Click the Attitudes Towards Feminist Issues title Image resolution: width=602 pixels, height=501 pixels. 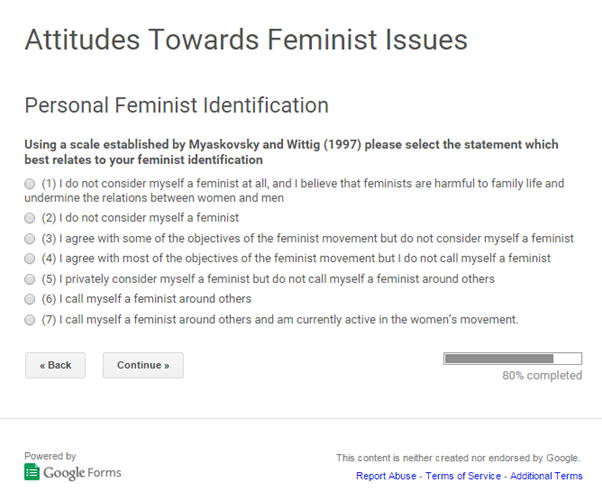point(246,40)
